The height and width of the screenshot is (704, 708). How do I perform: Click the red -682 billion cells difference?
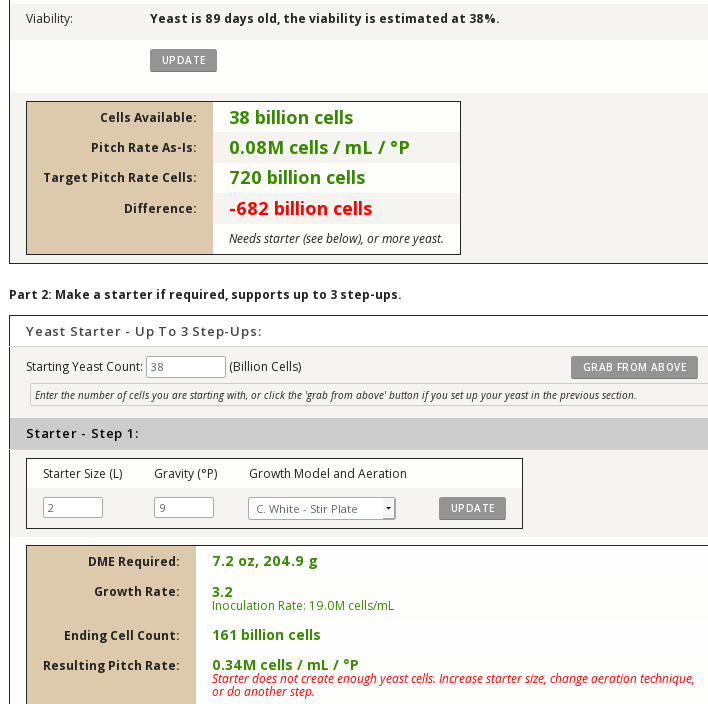click(x=300, y=209)
